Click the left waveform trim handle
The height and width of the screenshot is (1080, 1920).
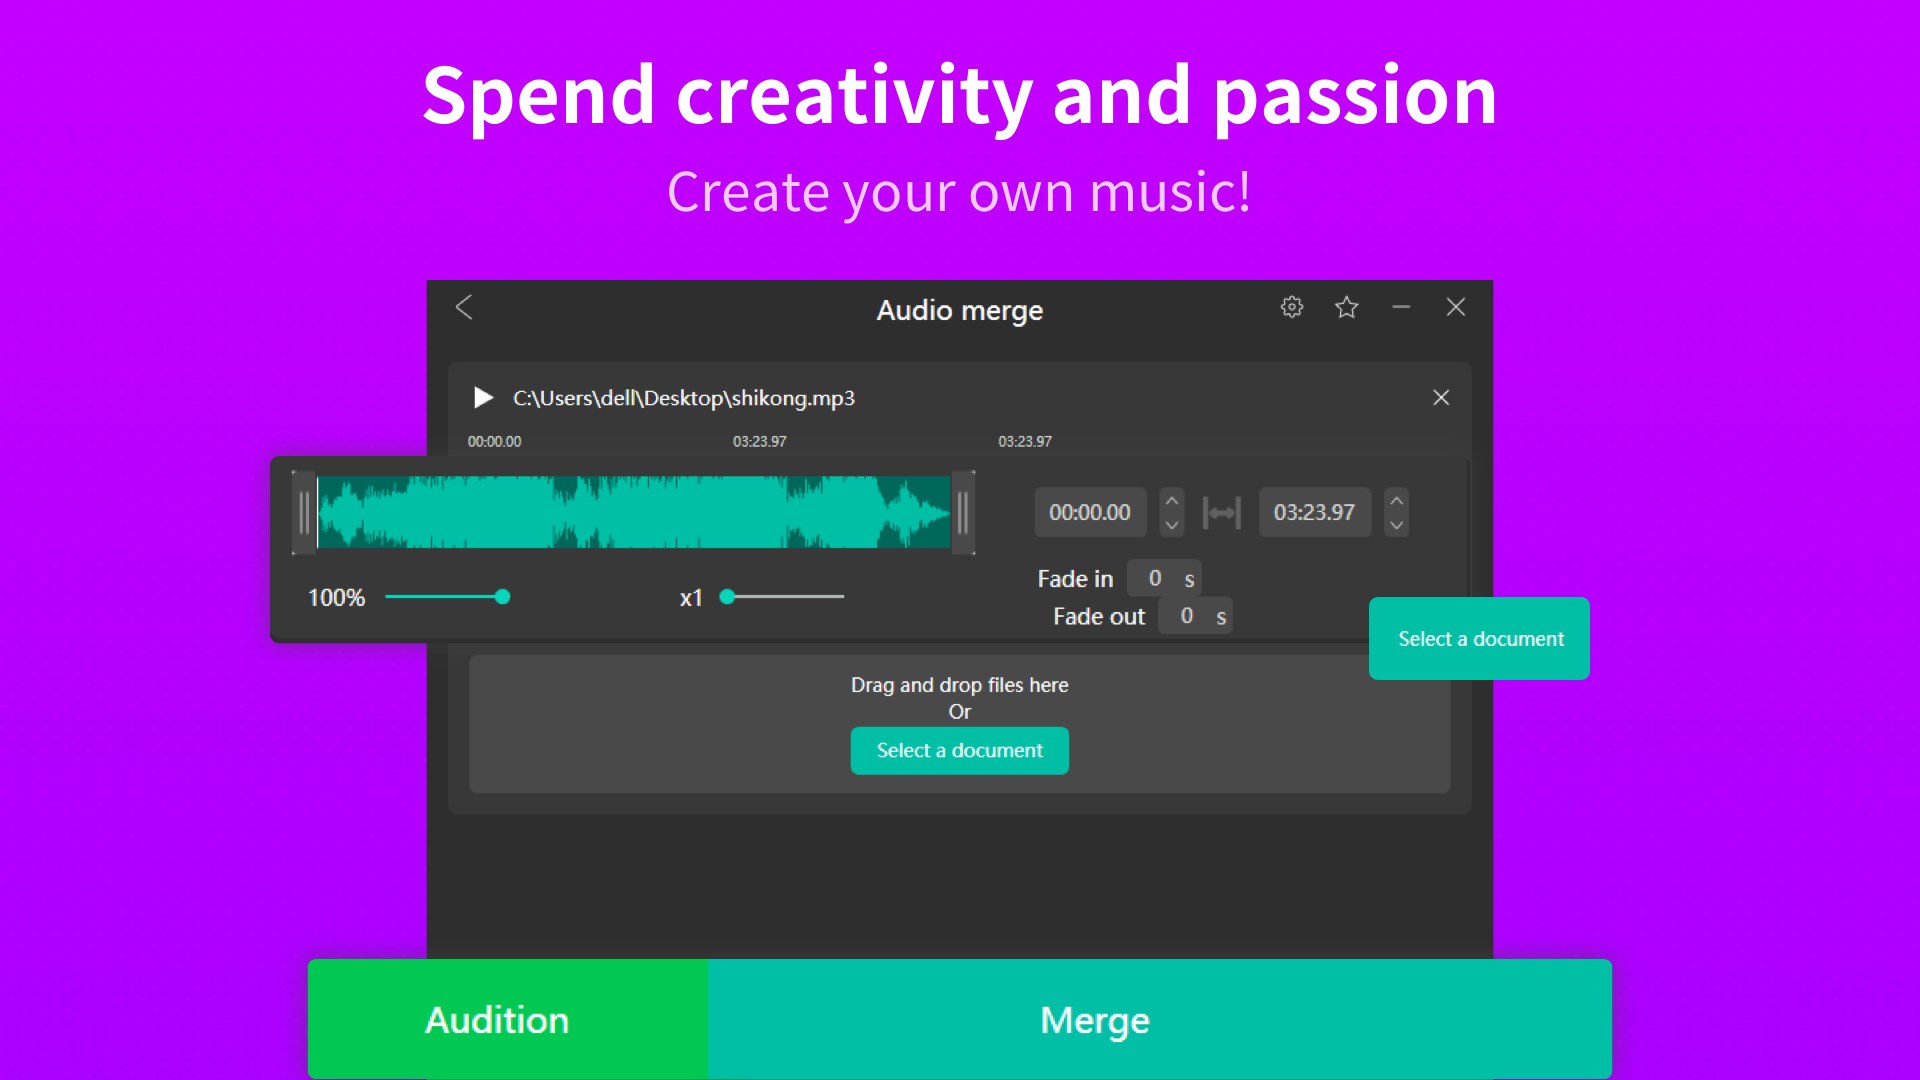pyautogui.click(x=304, y=513)
